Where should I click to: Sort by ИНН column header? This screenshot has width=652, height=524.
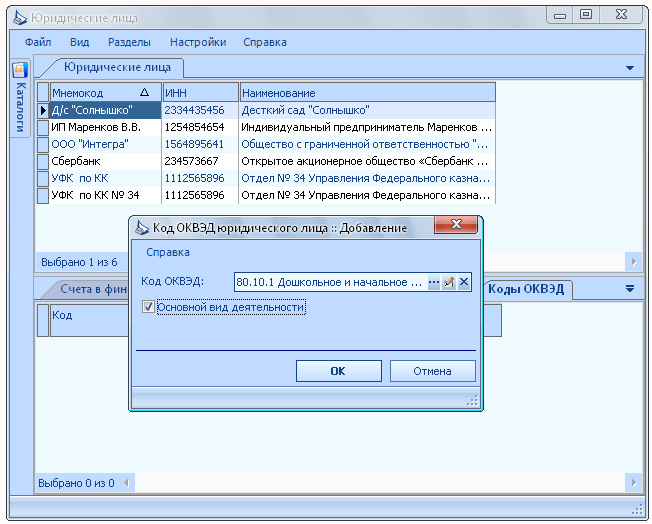(200, 92)
